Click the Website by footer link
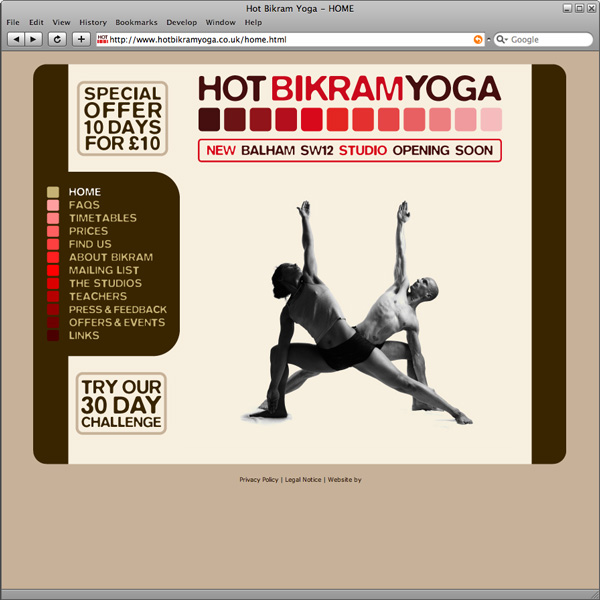This screenshot has width=600, height=600. pos(344,479)
